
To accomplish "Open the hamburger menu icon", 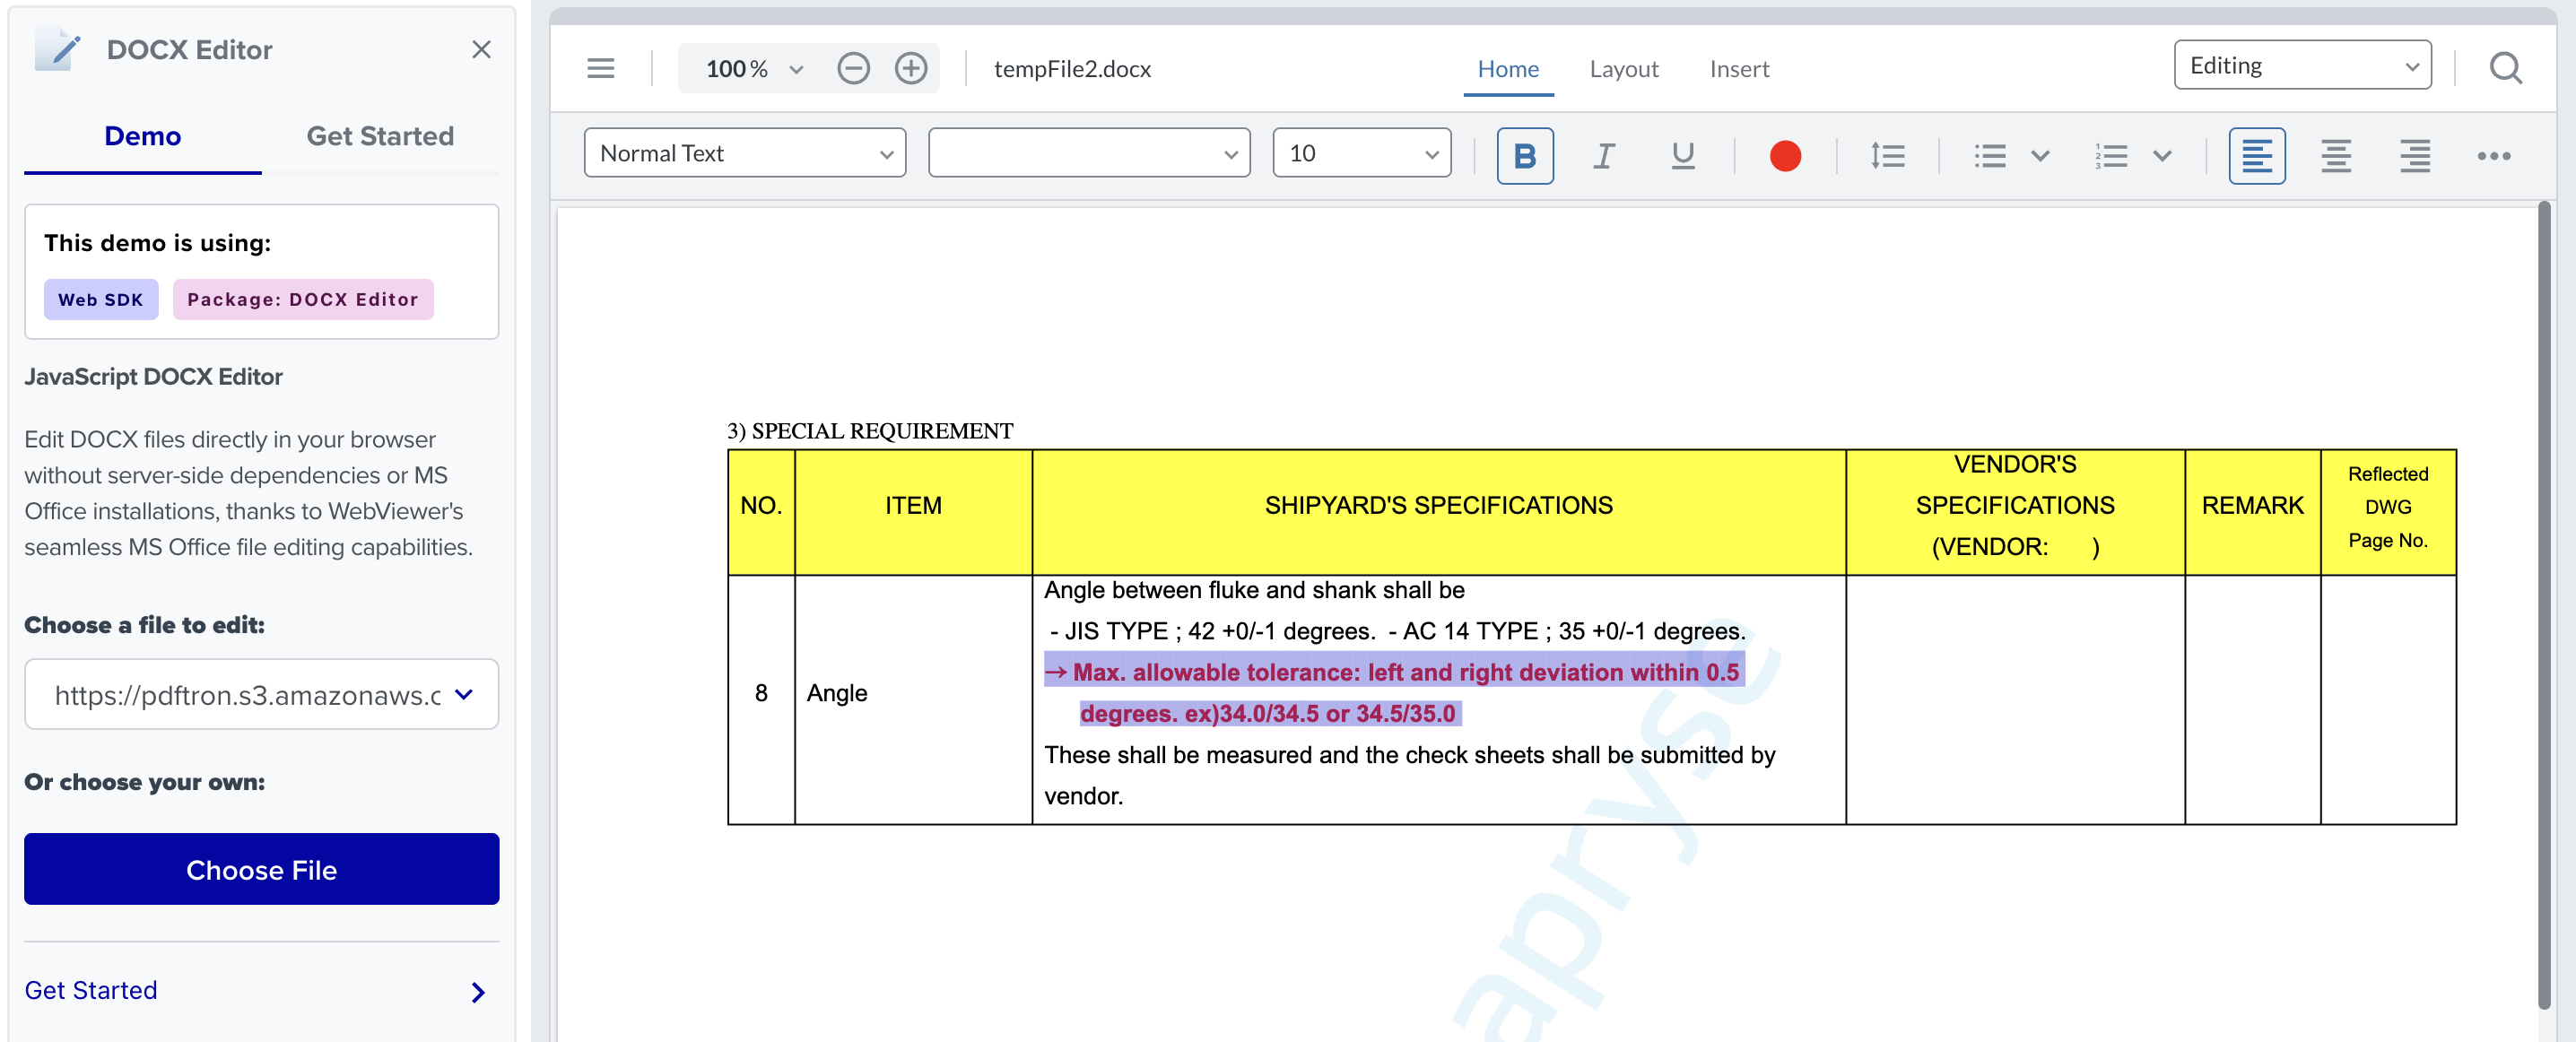I will coord(600,68).
